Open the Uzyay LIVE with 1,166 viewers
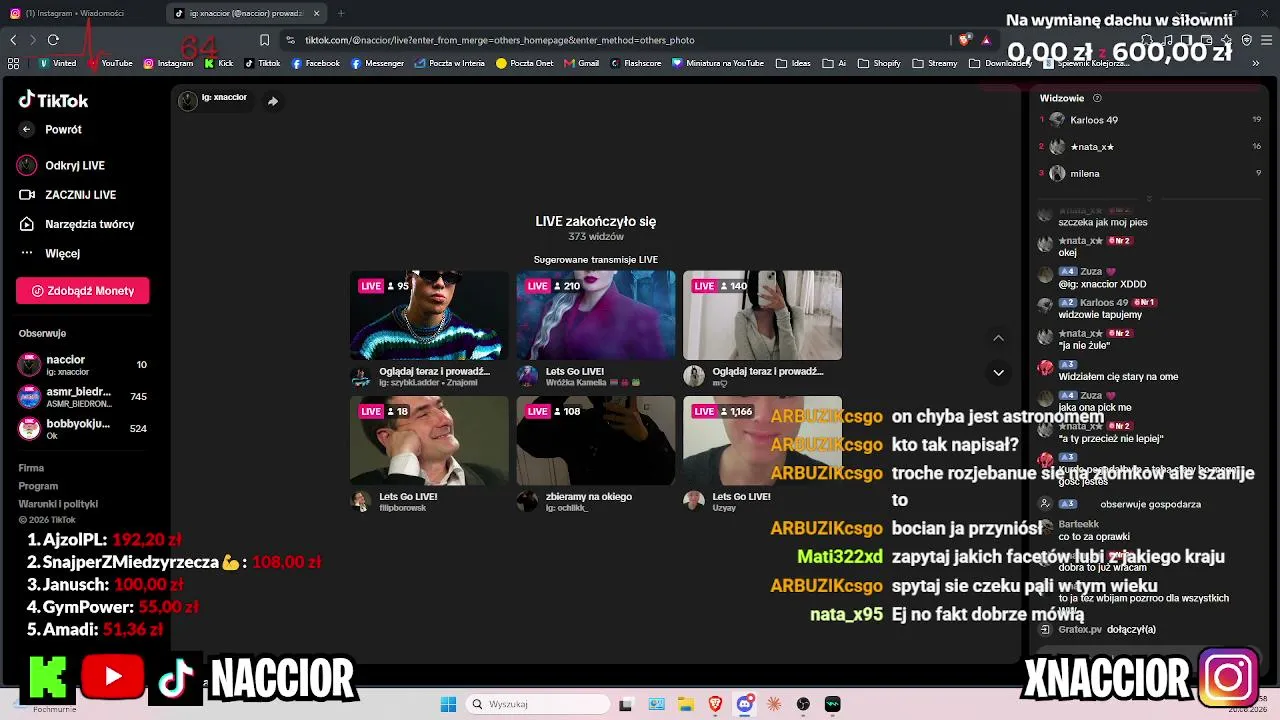The image size is (1280, 720). [x=762, y=441]
